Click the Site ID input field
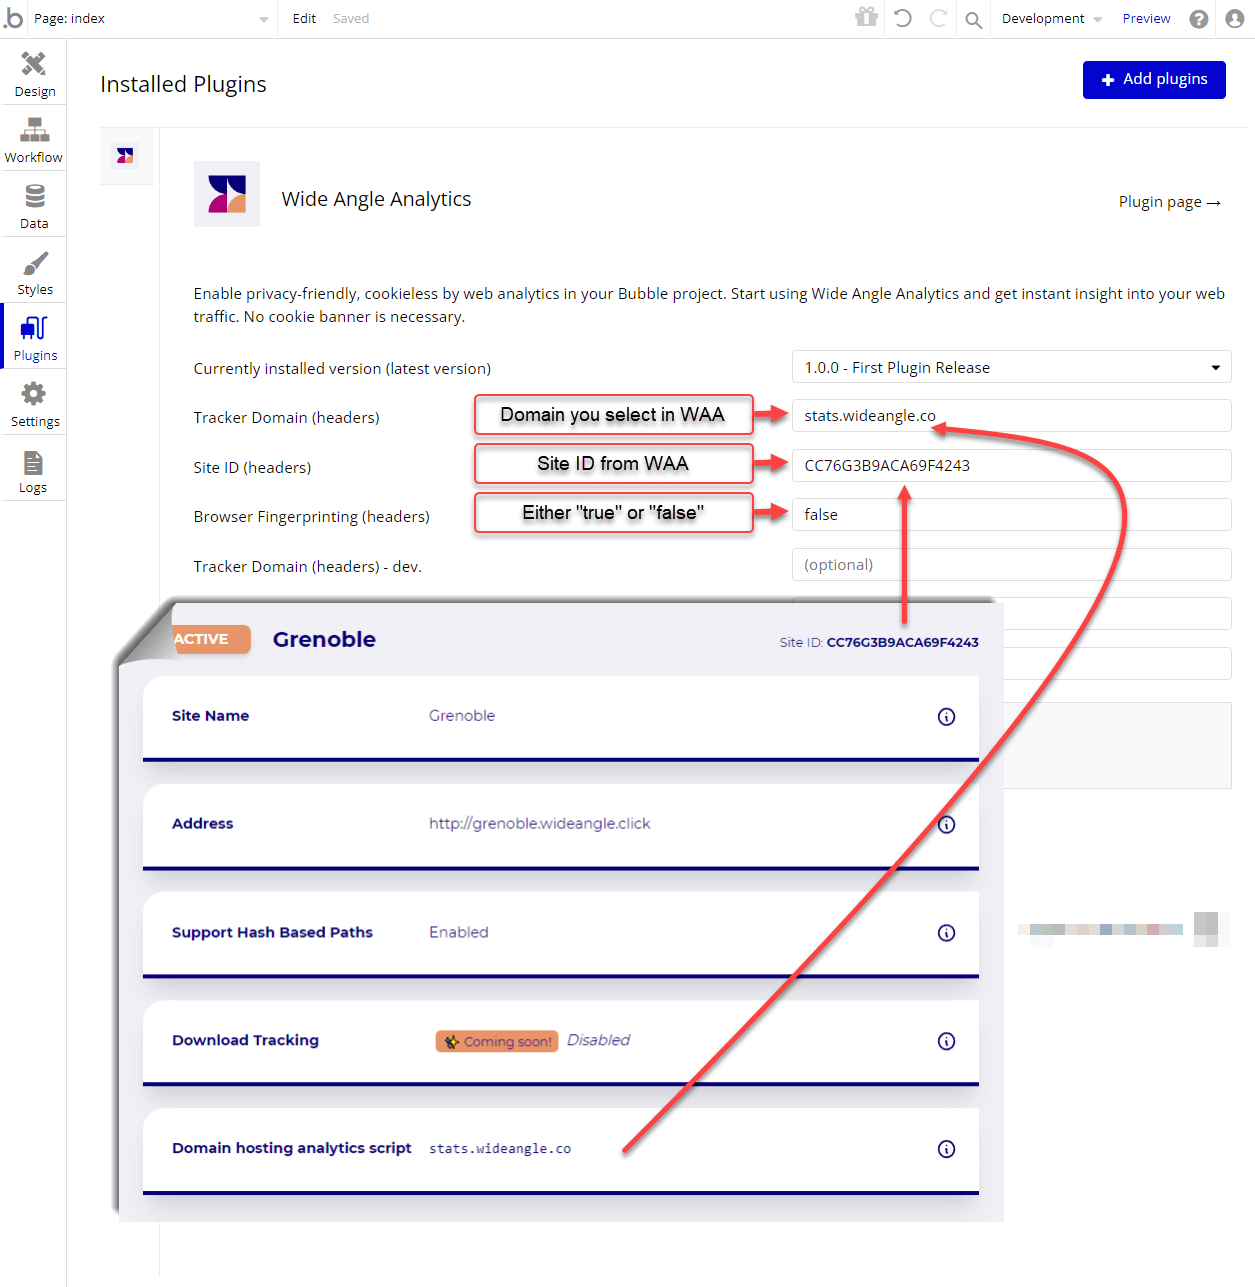 1011,465
